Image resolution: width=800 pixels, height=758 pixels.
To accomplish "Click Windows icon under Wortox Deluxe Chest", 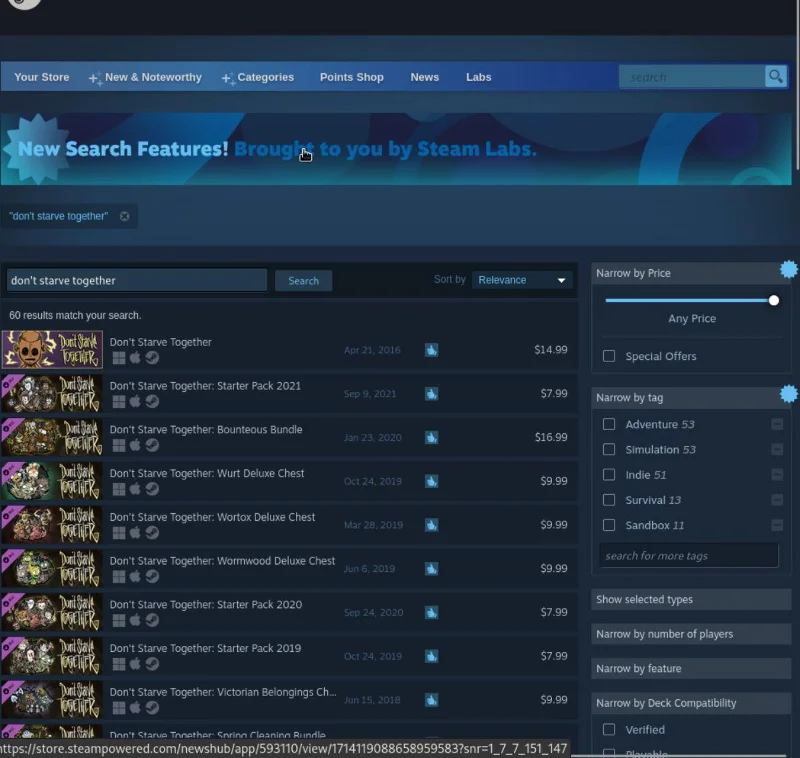I will [119, 533].
